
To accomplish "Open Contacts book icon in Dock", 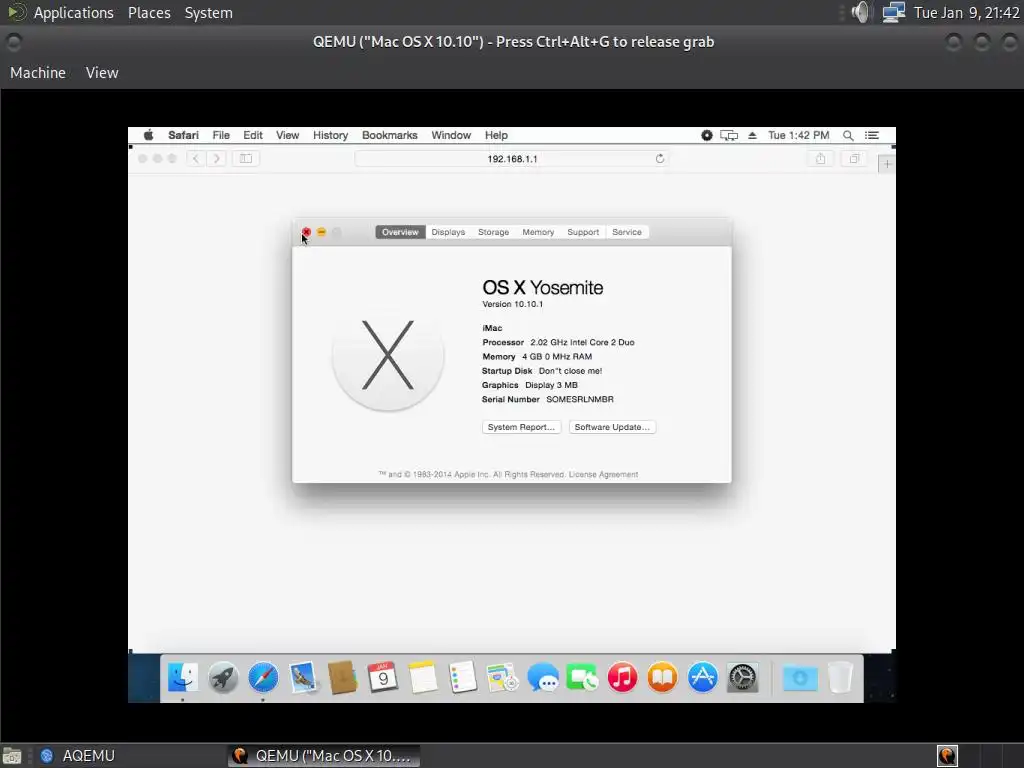I will [x=343, y=677].
